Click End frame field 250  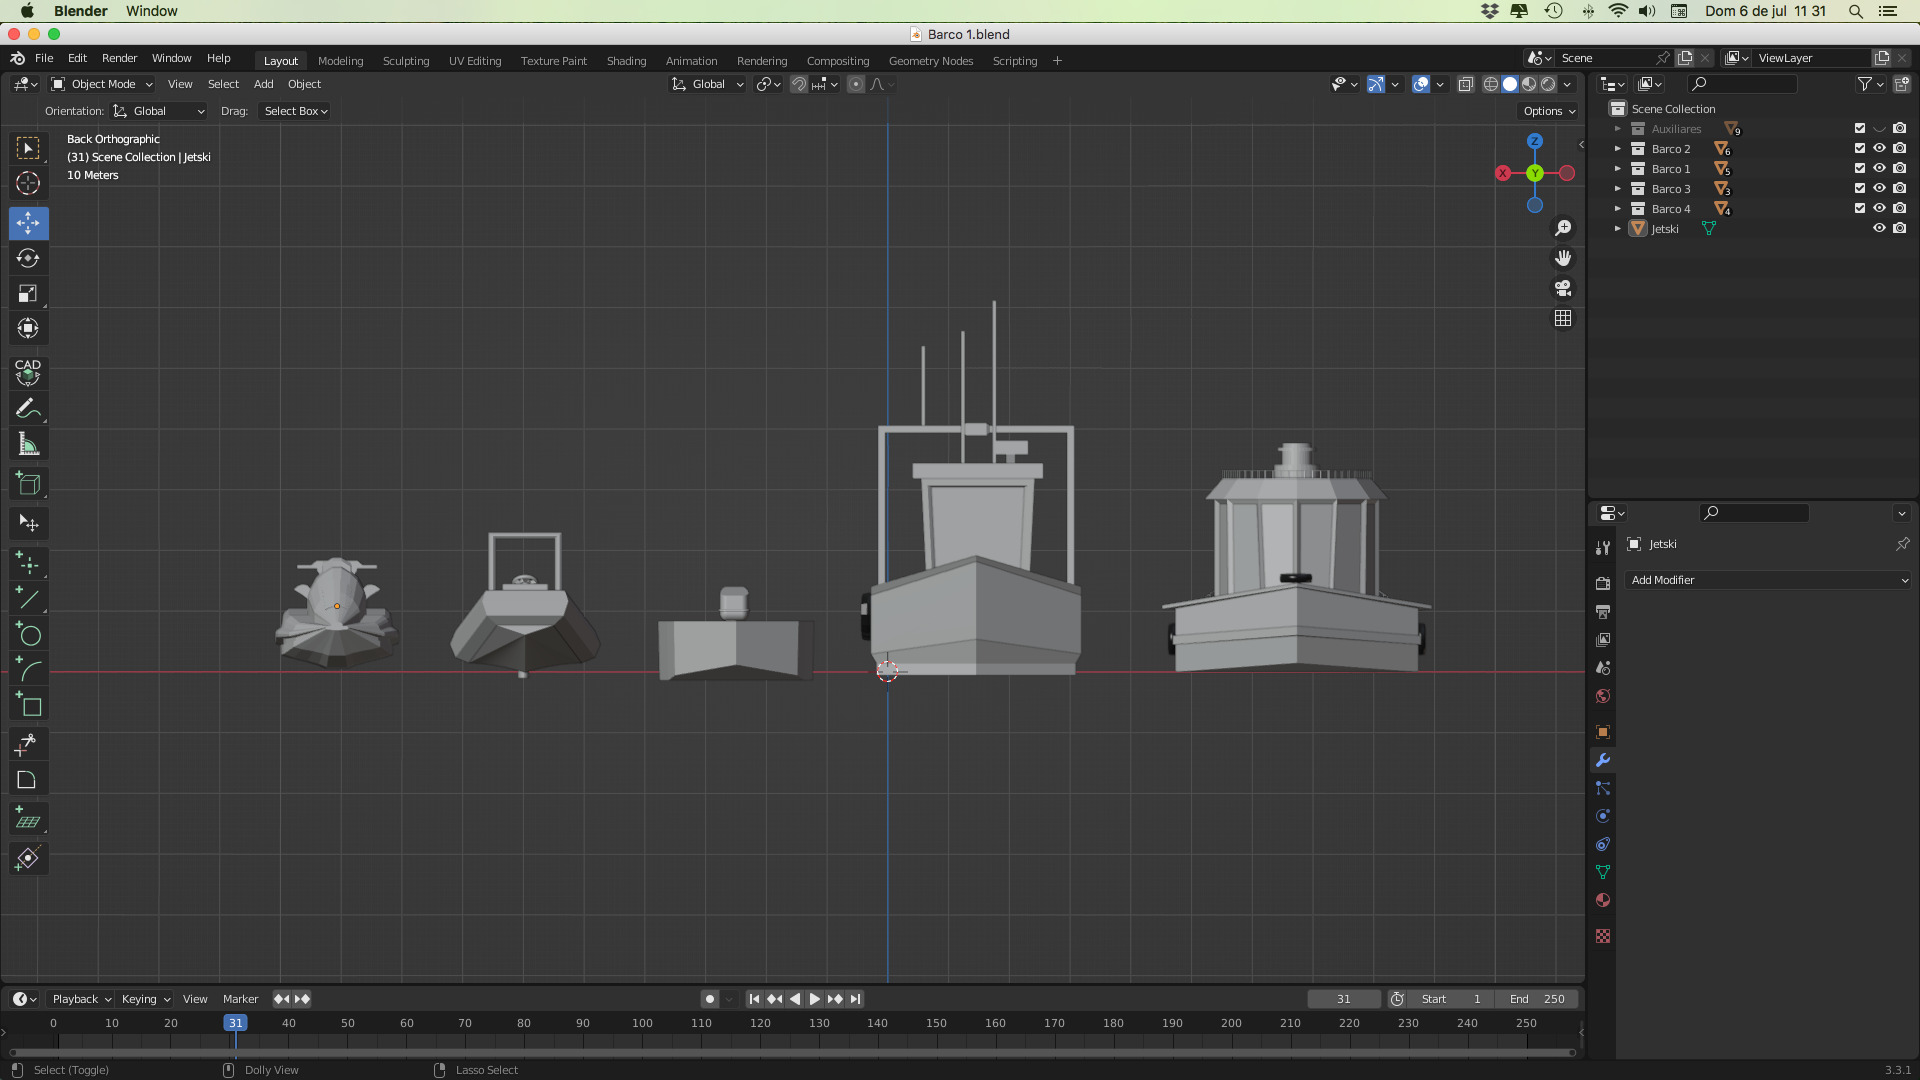(1538, 998)
